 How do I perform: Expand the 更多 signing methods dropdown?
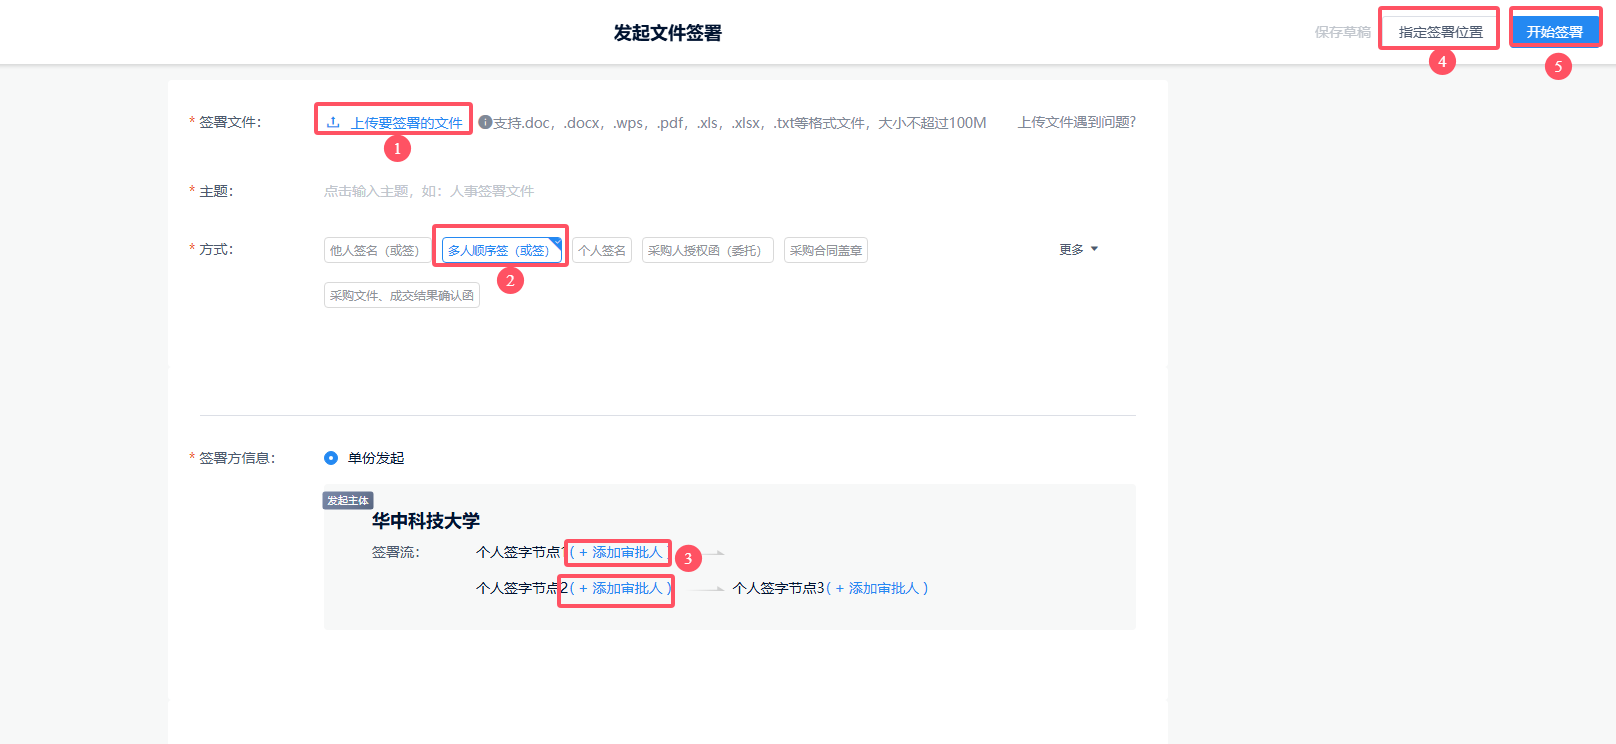pyautogui.click(x=1078, y=249)
